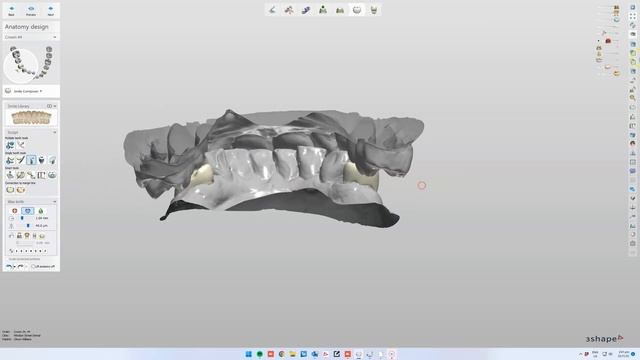Open File Explorer from the taskbar
This screenshot has height=360, width=640.
coord(293,354)
